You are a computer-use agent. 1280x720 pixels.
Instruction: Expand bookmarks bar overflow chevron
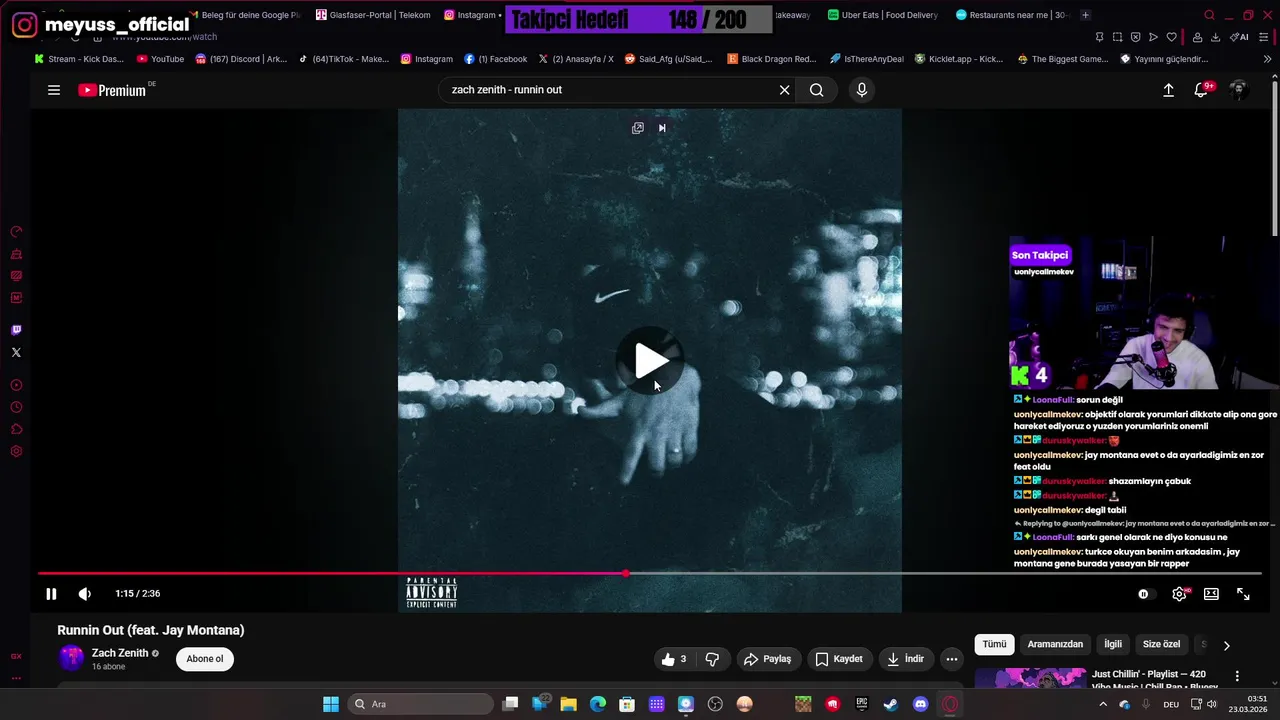[x=1268, y=59]
